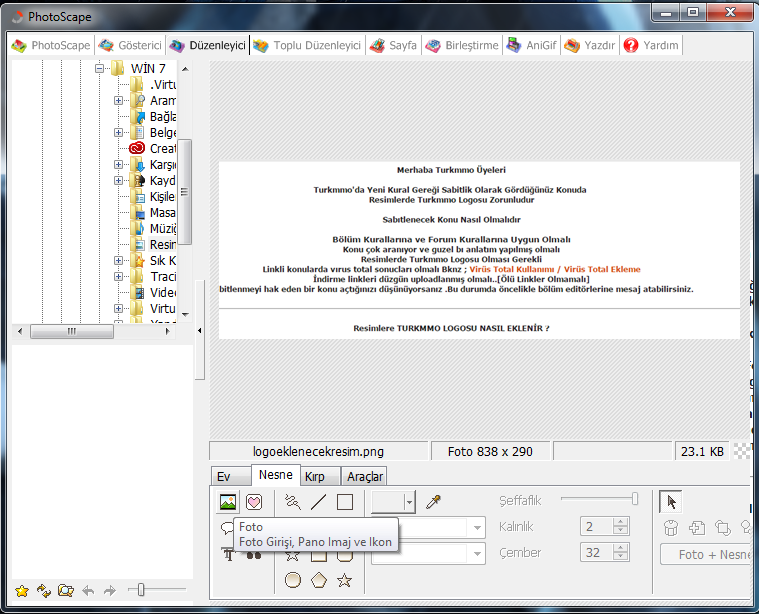759x614 pixels.
Task: Select the Foto insert image tool
Action: coord(228,502)
